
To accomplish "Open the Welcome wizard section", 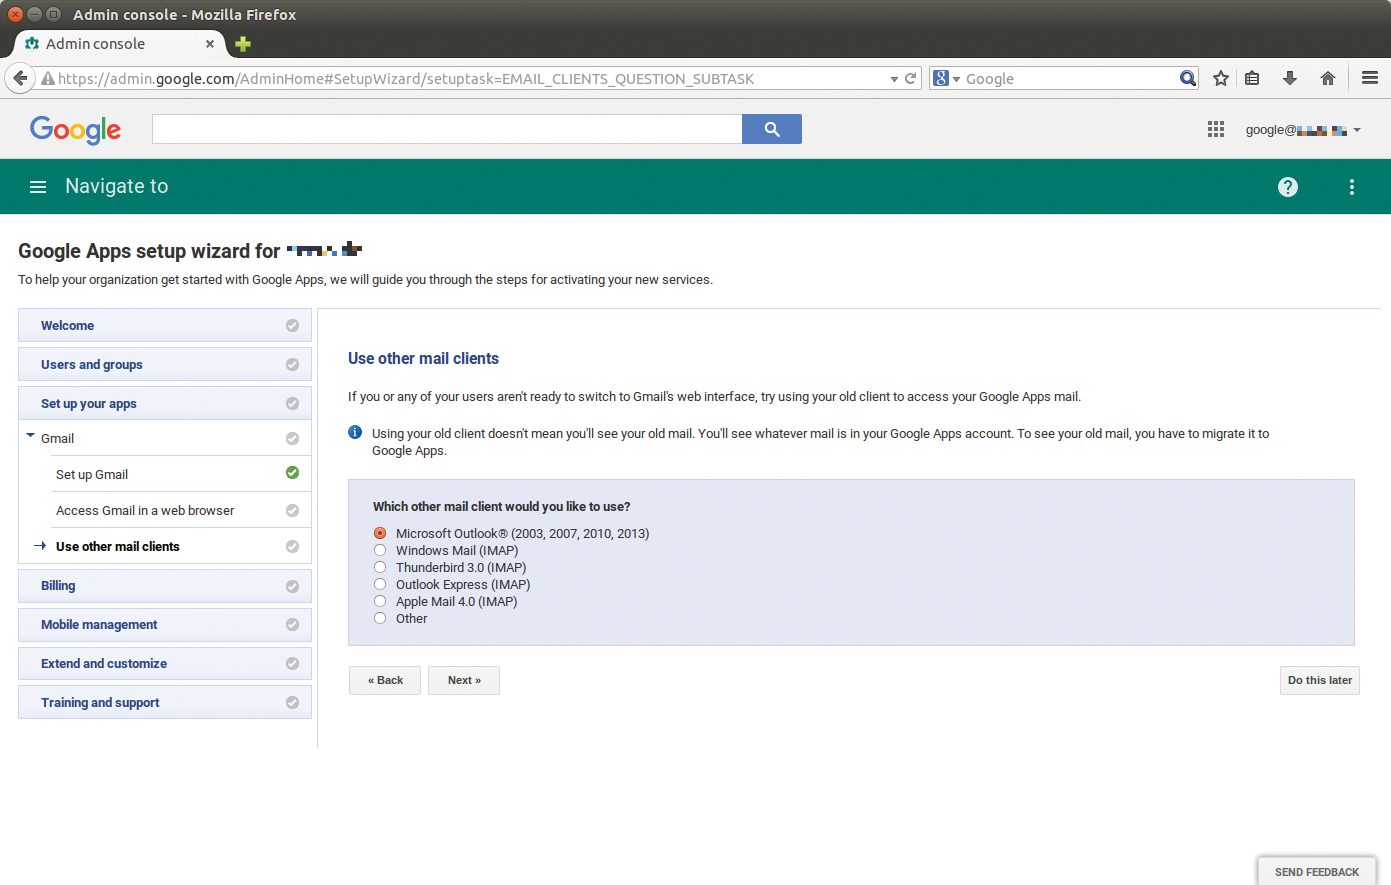I will 165,325.
